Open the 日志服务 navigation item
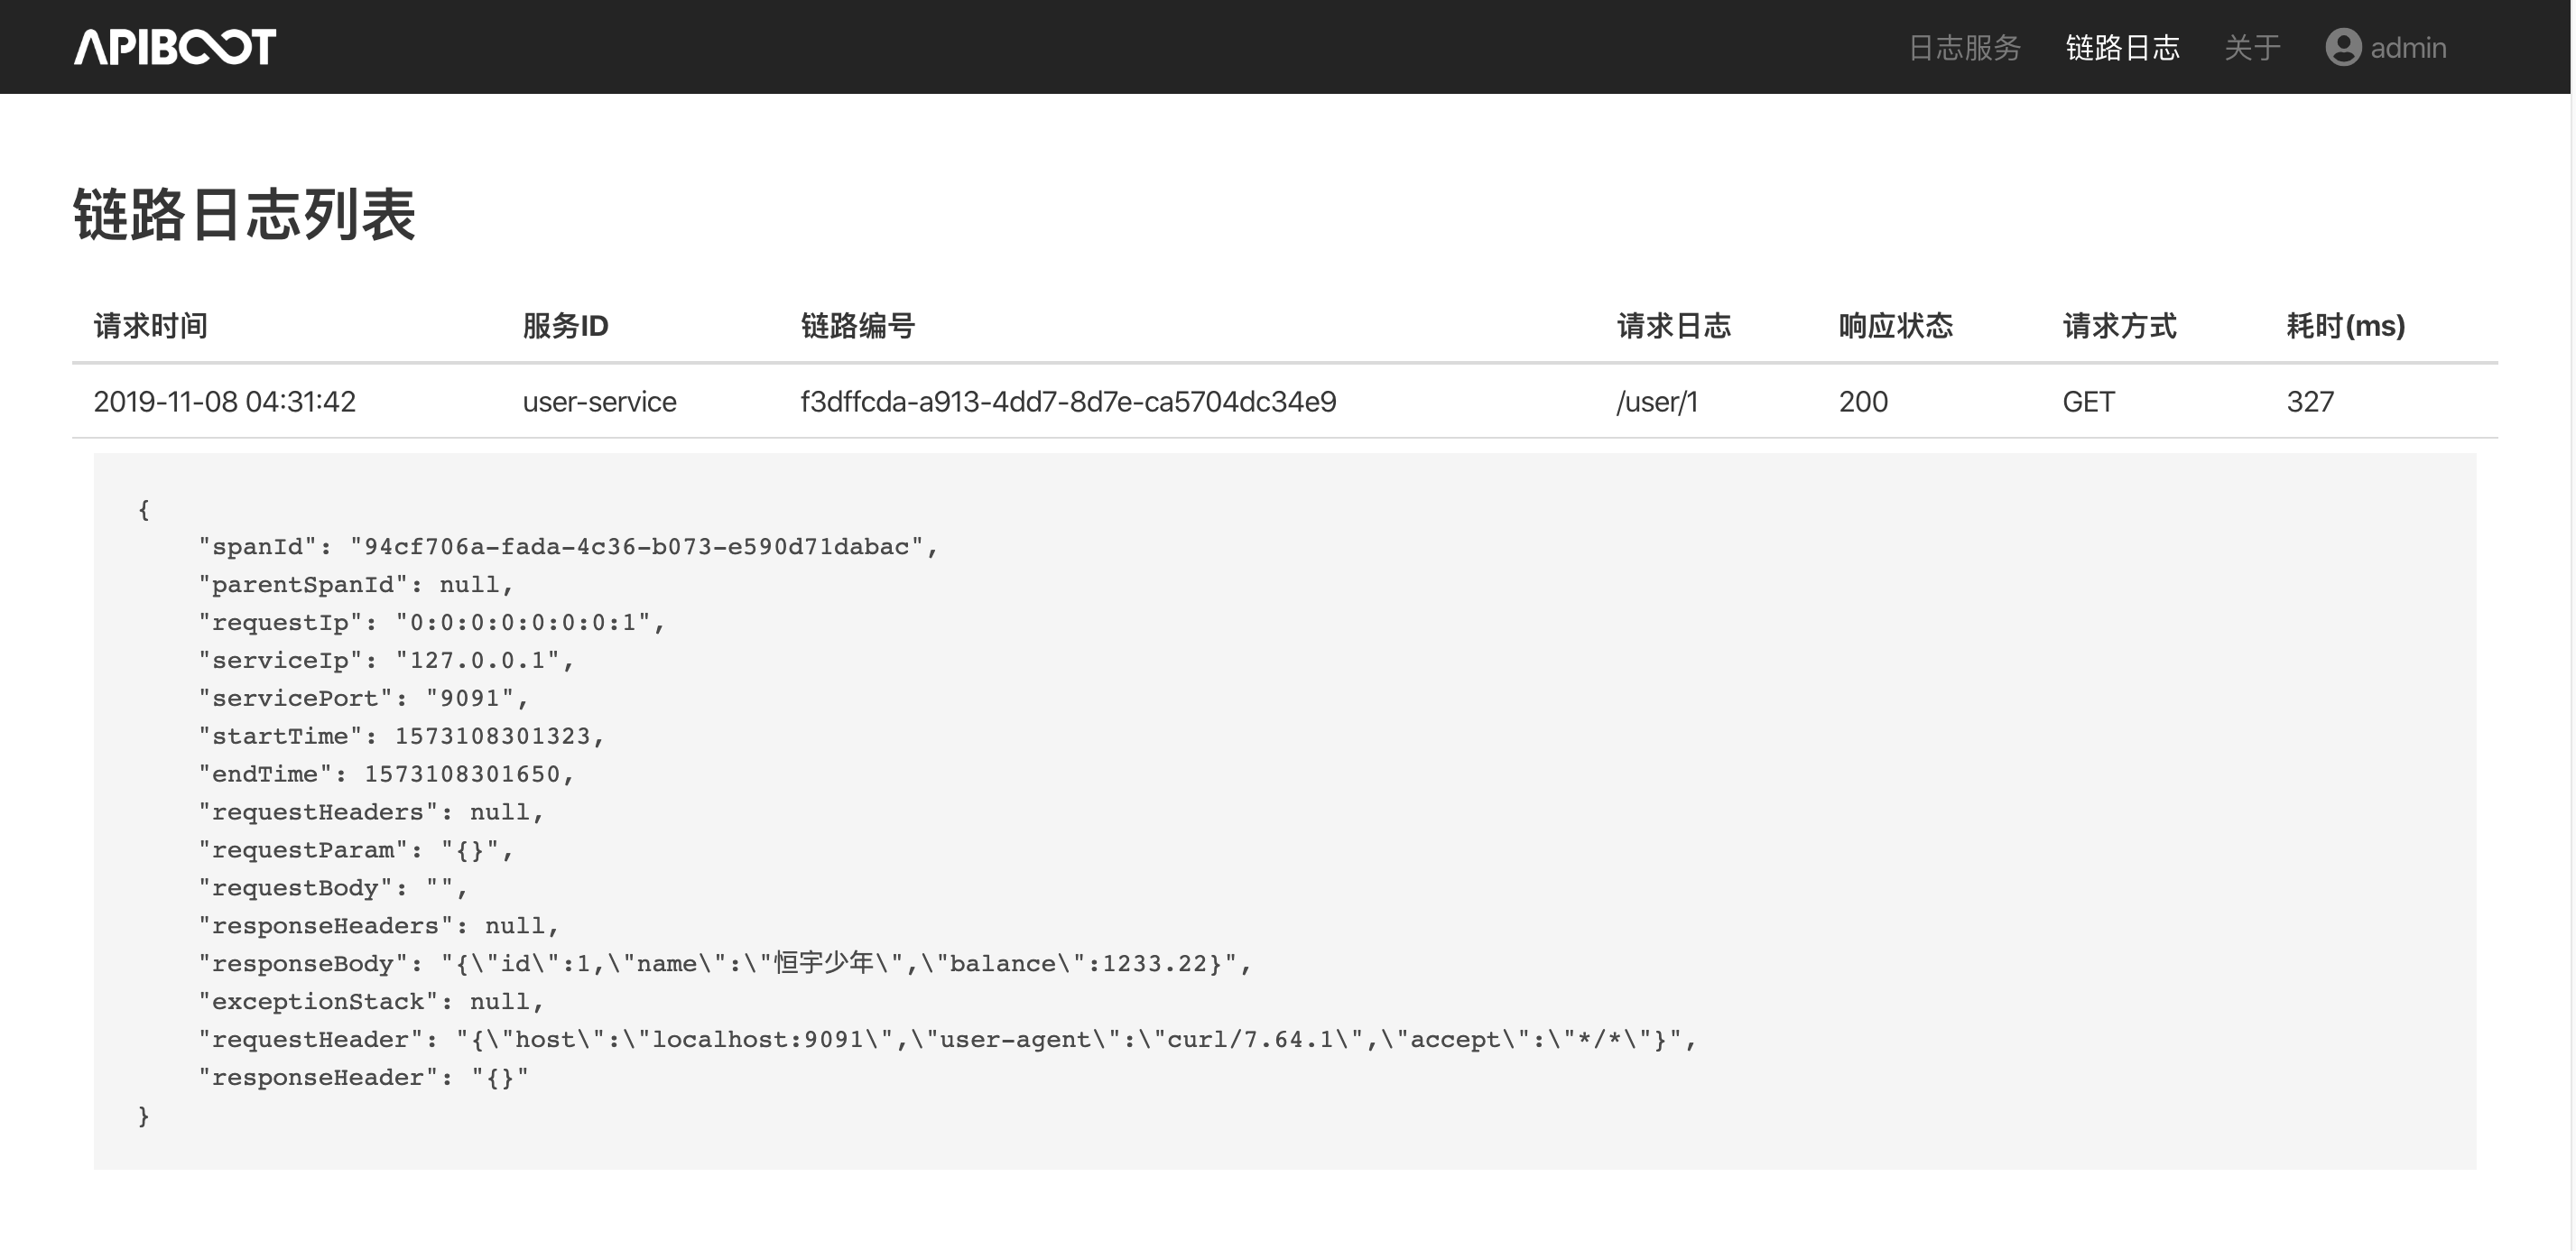 [x=1964, y=47]
